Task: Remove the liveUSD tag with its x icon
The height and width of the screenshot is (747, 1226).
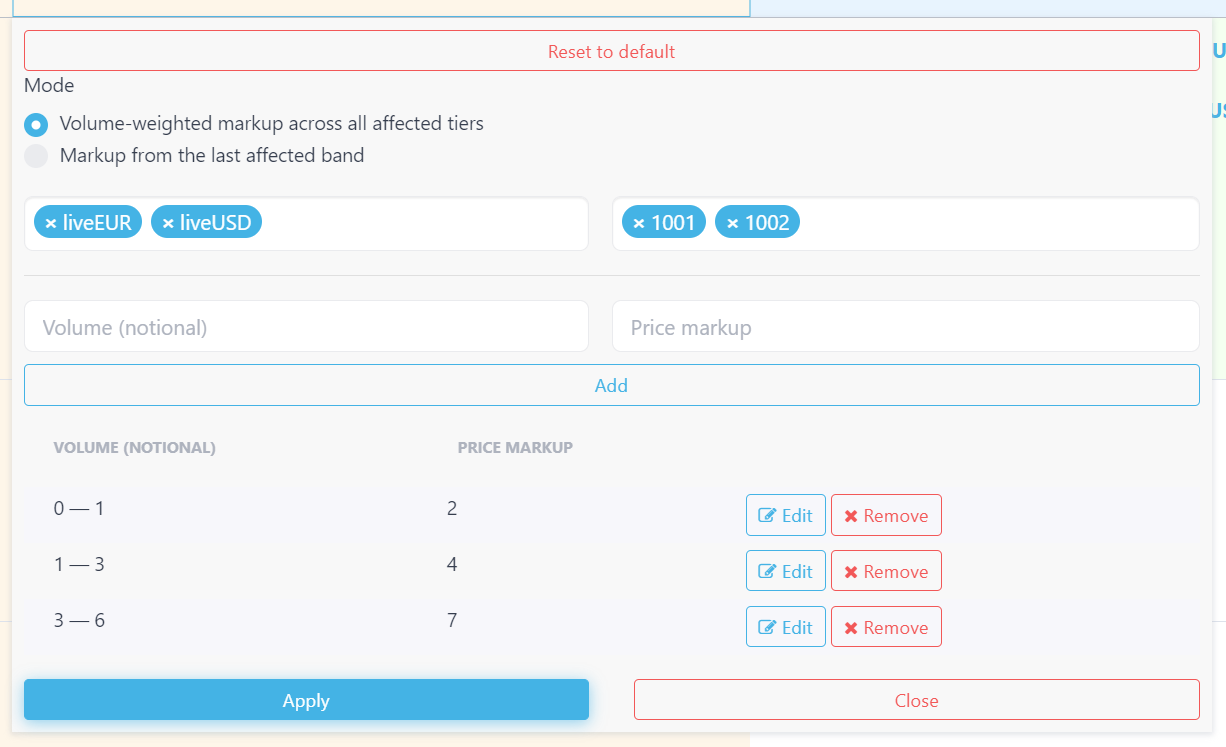Action: [x=168, y=223]
